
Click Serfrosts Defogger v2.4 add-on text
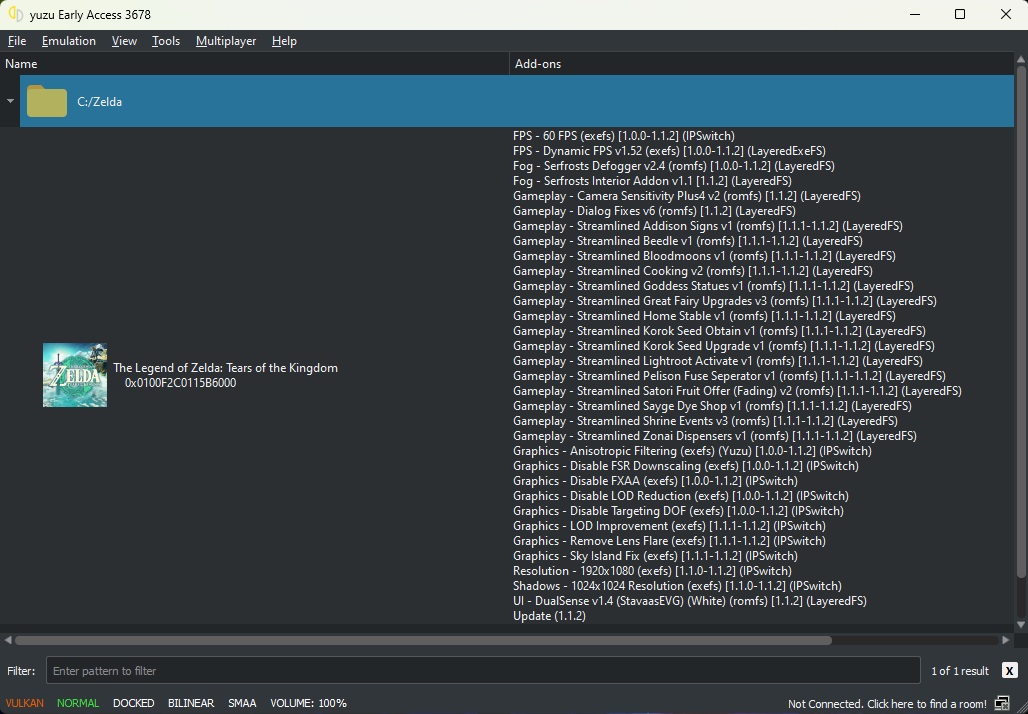(673, 166)
